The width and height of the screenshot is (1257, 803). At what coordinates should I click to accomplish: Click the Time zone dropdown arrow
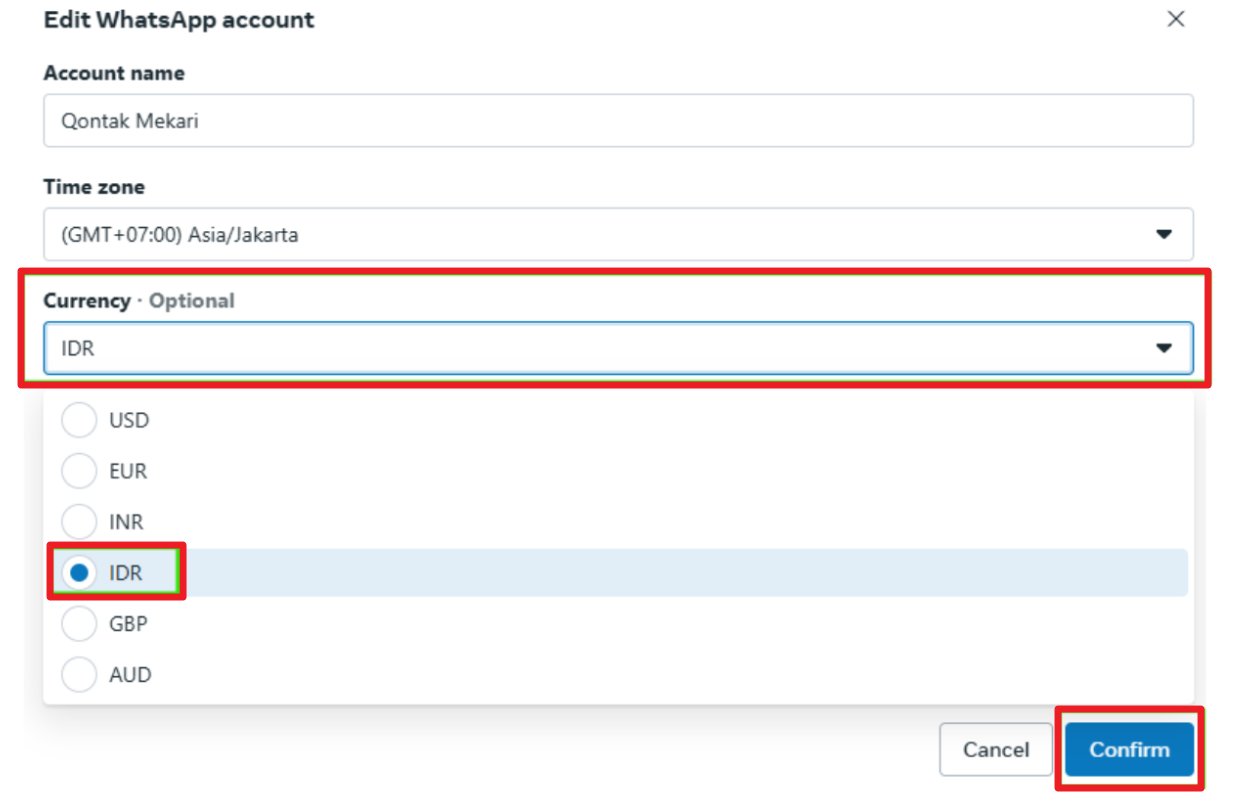1163,235
